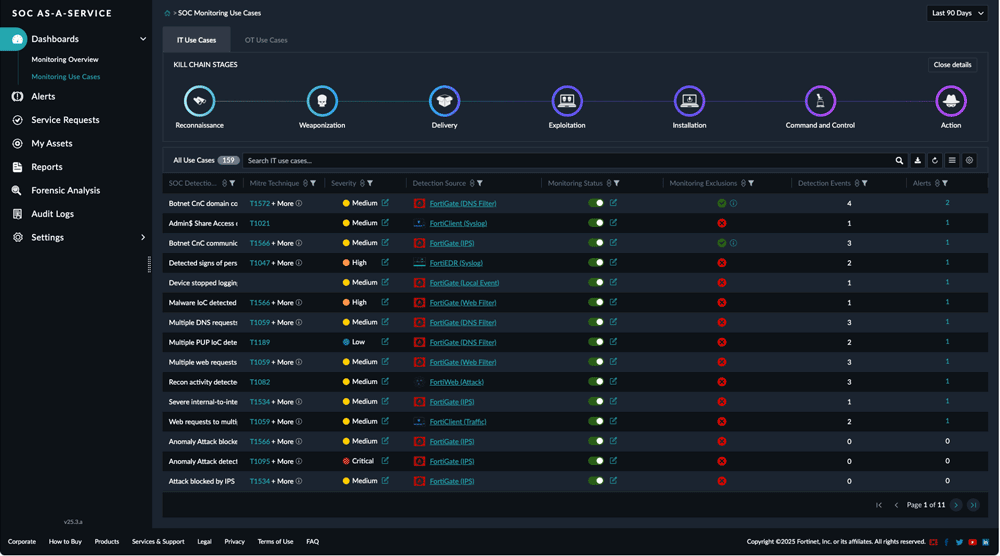Refresh the use case table

tap(935, 161)
